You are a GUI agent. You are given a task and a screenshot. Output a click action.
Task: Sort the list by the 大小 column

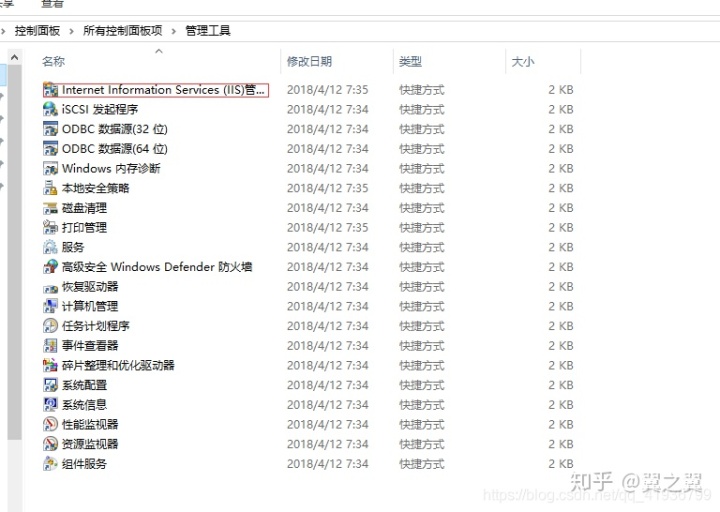523,61
